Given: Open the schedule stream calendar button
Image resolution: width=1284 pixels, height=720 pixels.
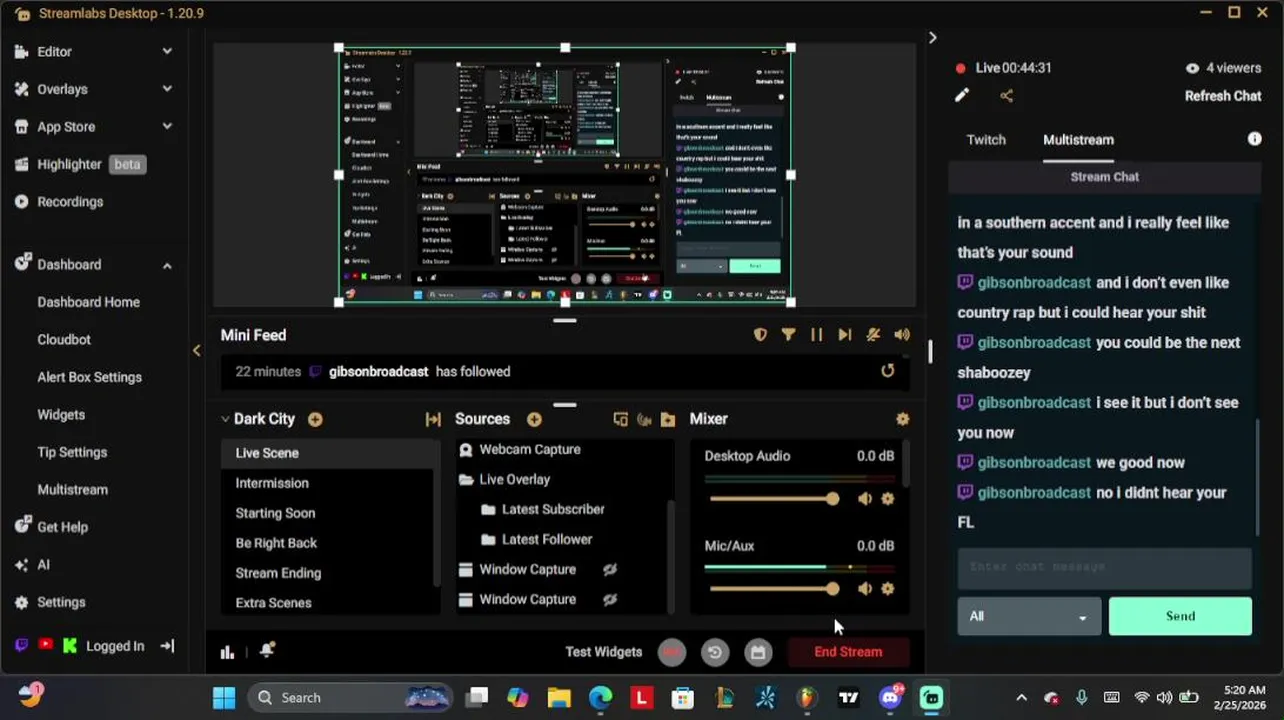Looking at the screenshot, I should click(x=758, y=652).
